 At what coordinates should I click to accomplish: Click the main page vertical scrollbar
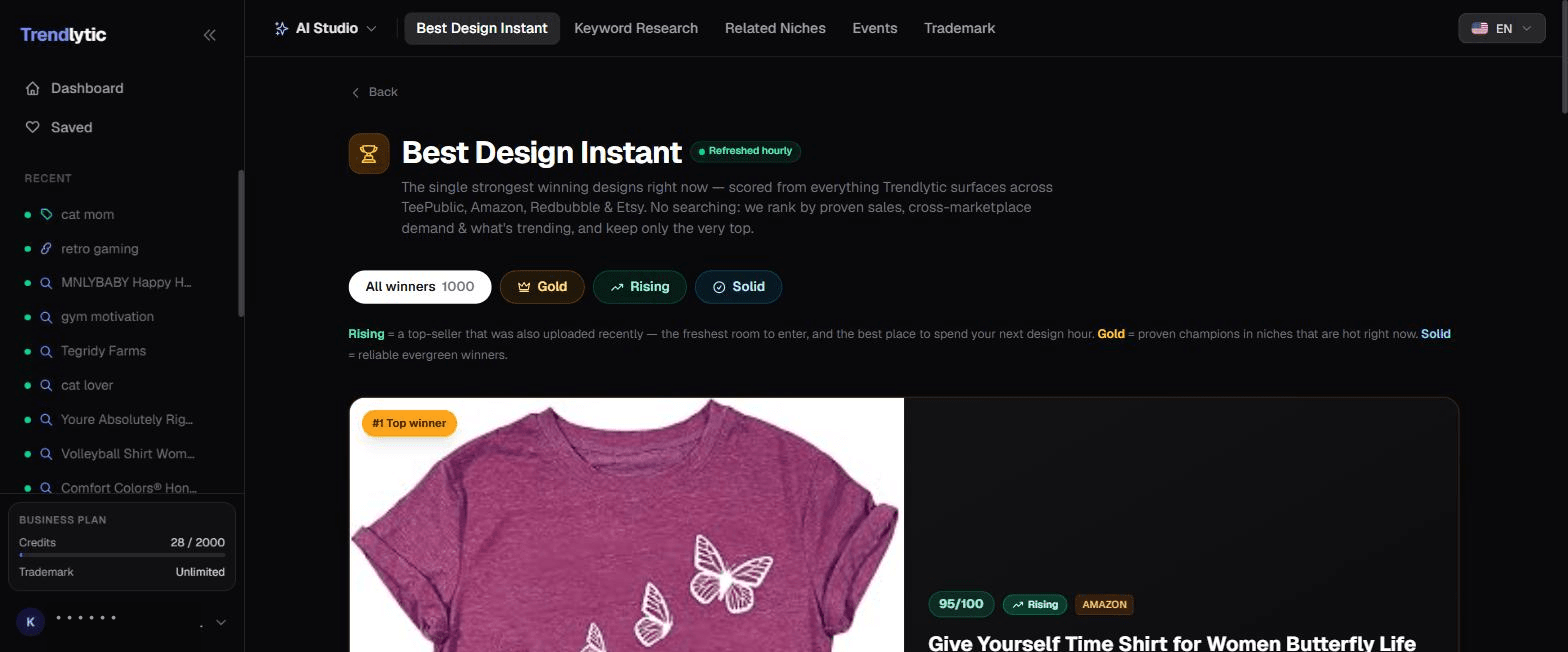click(x=1563, y=55)
